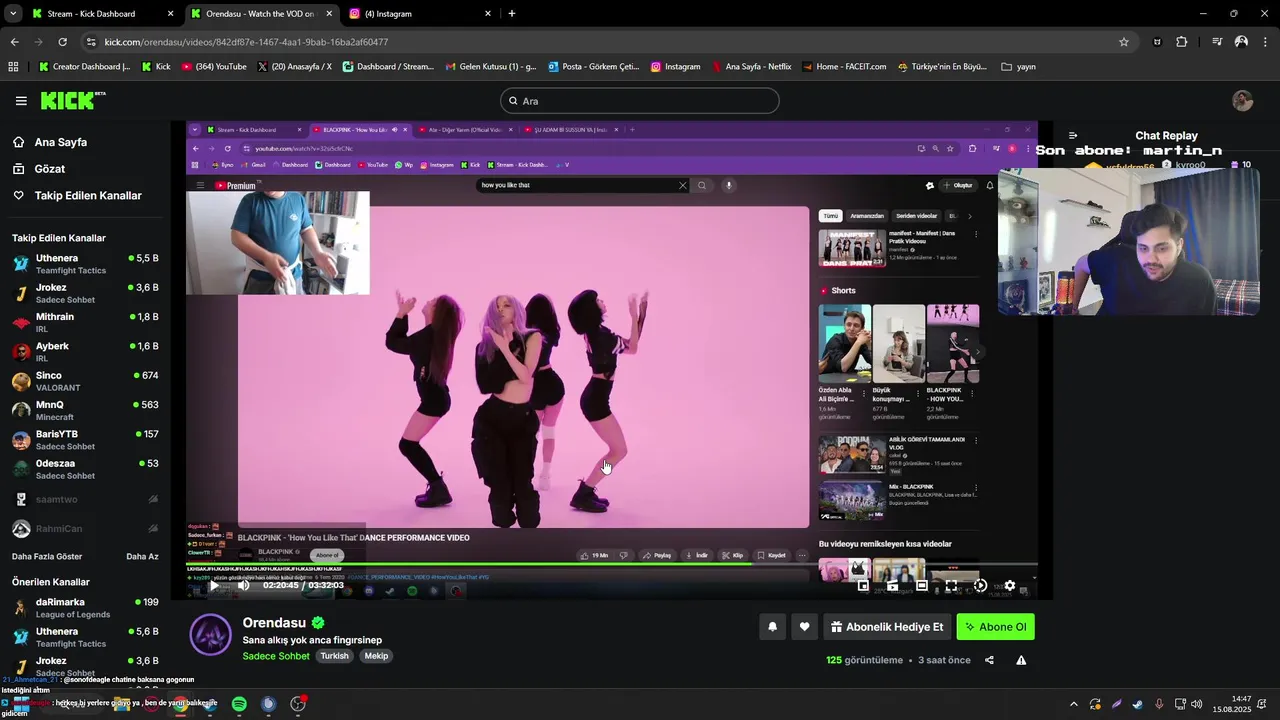This screenshot has width=1280, height=720.
Task: Open the (364) YouTube bookmark
Action: pyautogui.click(x=214, y=67)
